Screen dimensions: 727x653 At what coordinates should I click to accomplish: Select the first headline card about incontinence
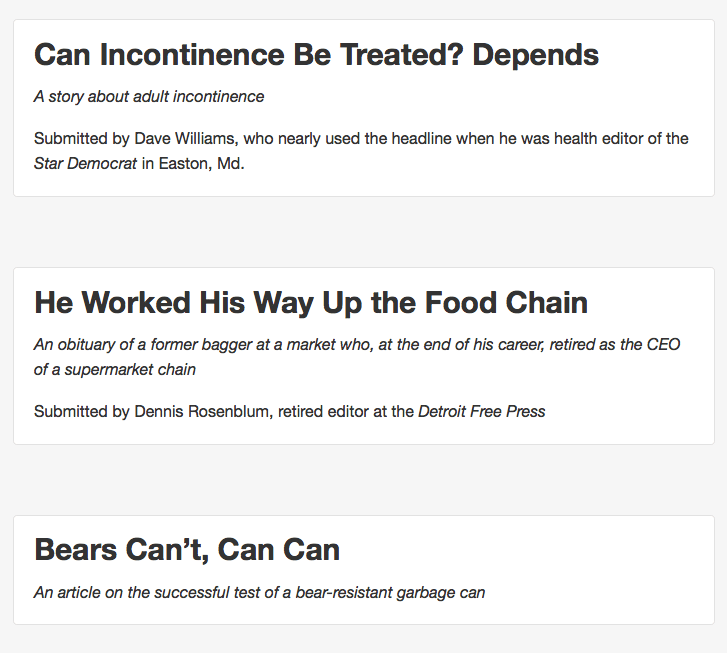(x=364, y=108)
